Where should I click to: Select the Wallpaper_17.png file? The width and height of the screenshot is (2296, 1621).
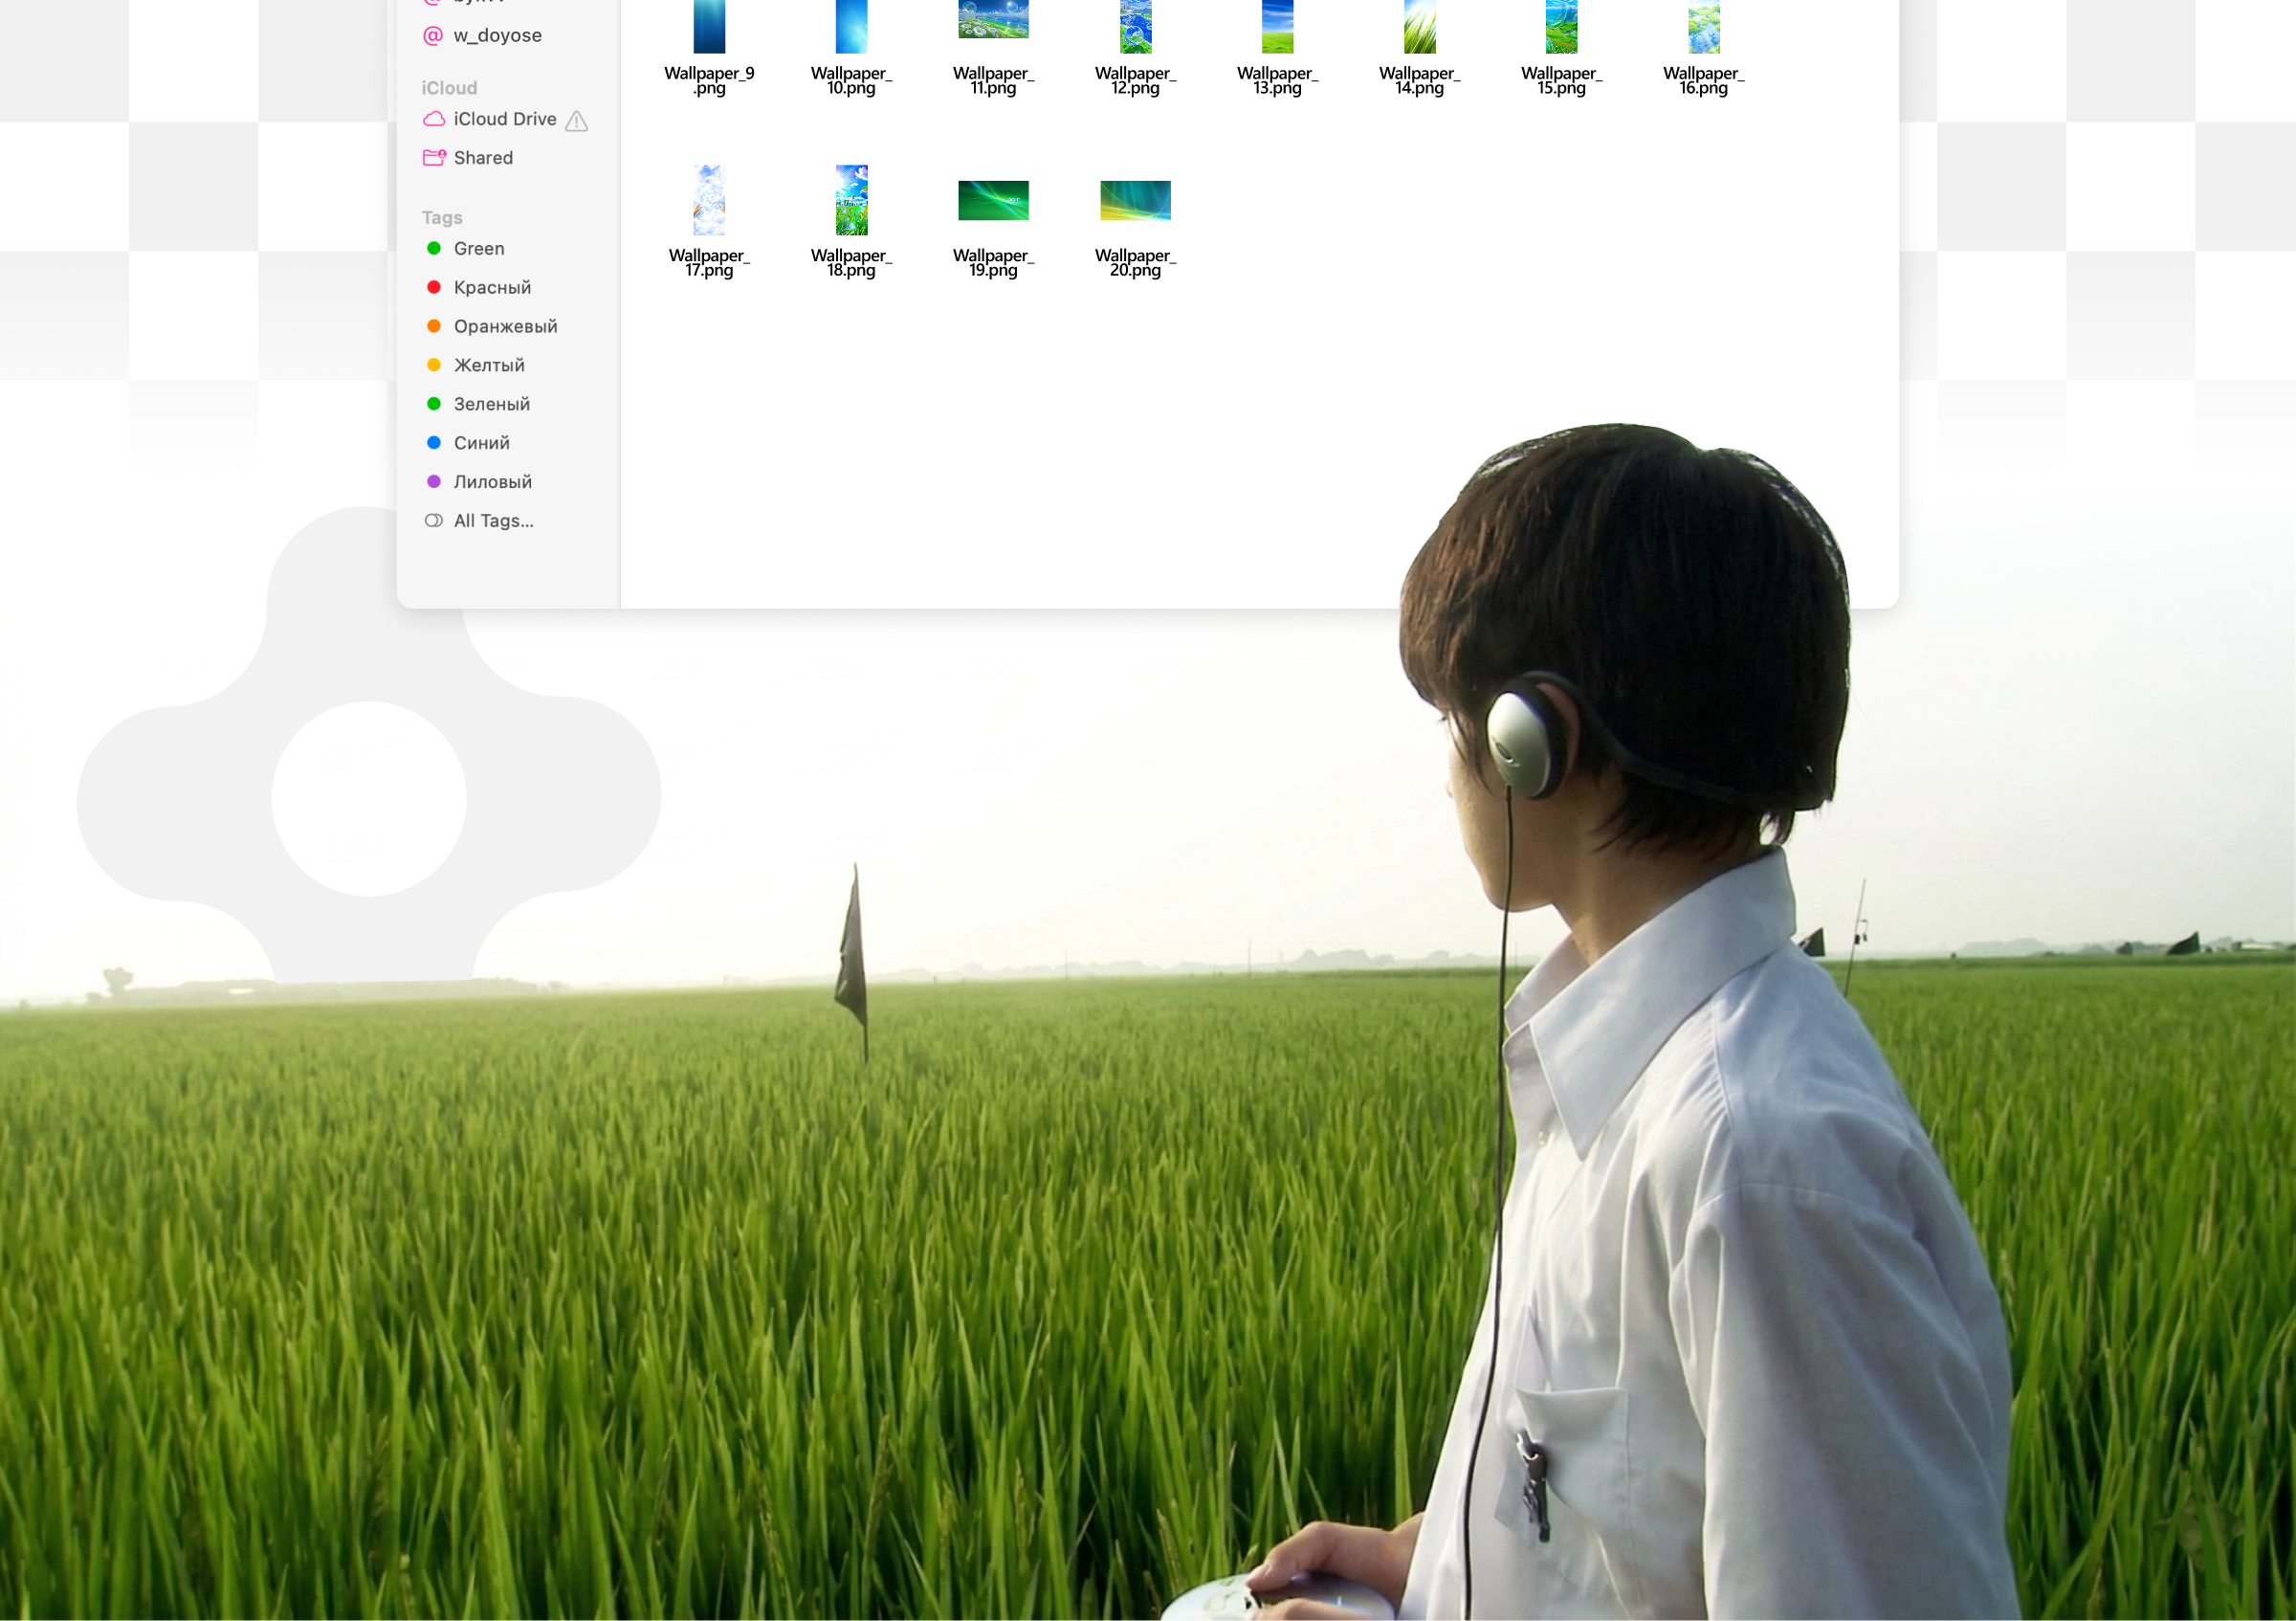coord(709,201)
